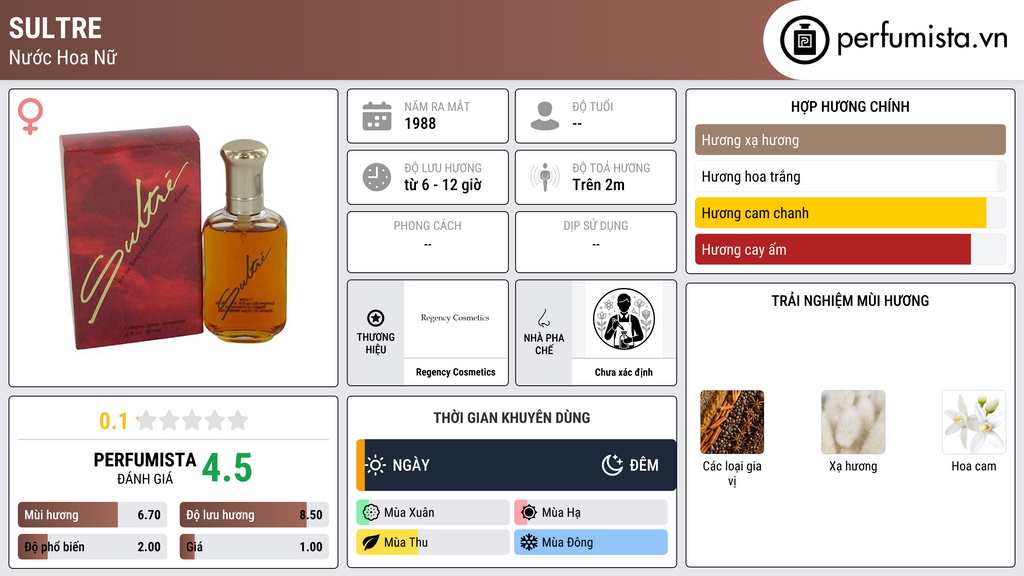Open the Xạ hương musk thumbnail

[853, 422]
